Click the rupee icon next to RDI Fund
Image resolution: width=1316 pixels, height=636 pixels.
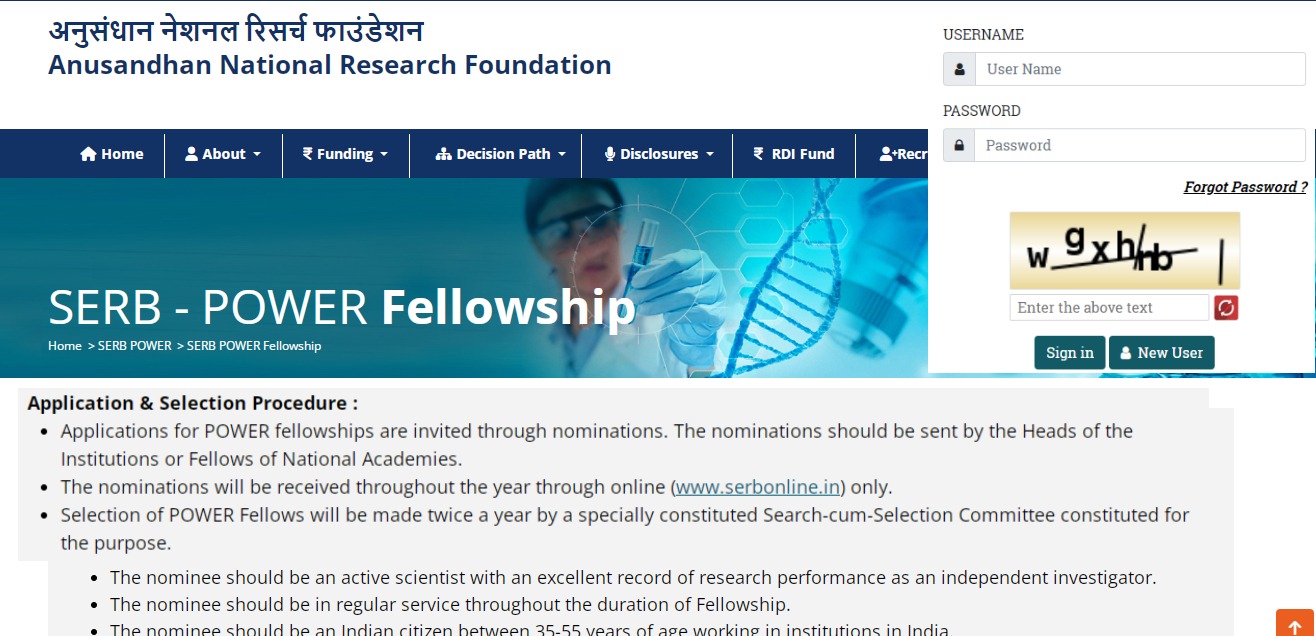759,154
